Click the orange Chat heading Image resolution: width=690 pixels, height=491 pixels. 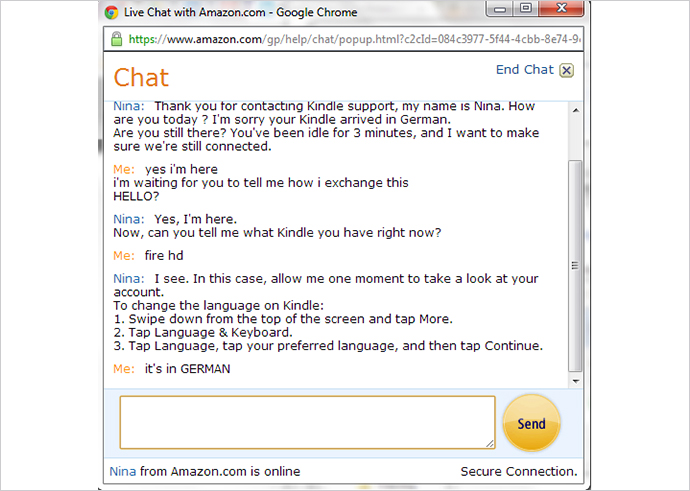pyautogui.click(x=141, y=78)
